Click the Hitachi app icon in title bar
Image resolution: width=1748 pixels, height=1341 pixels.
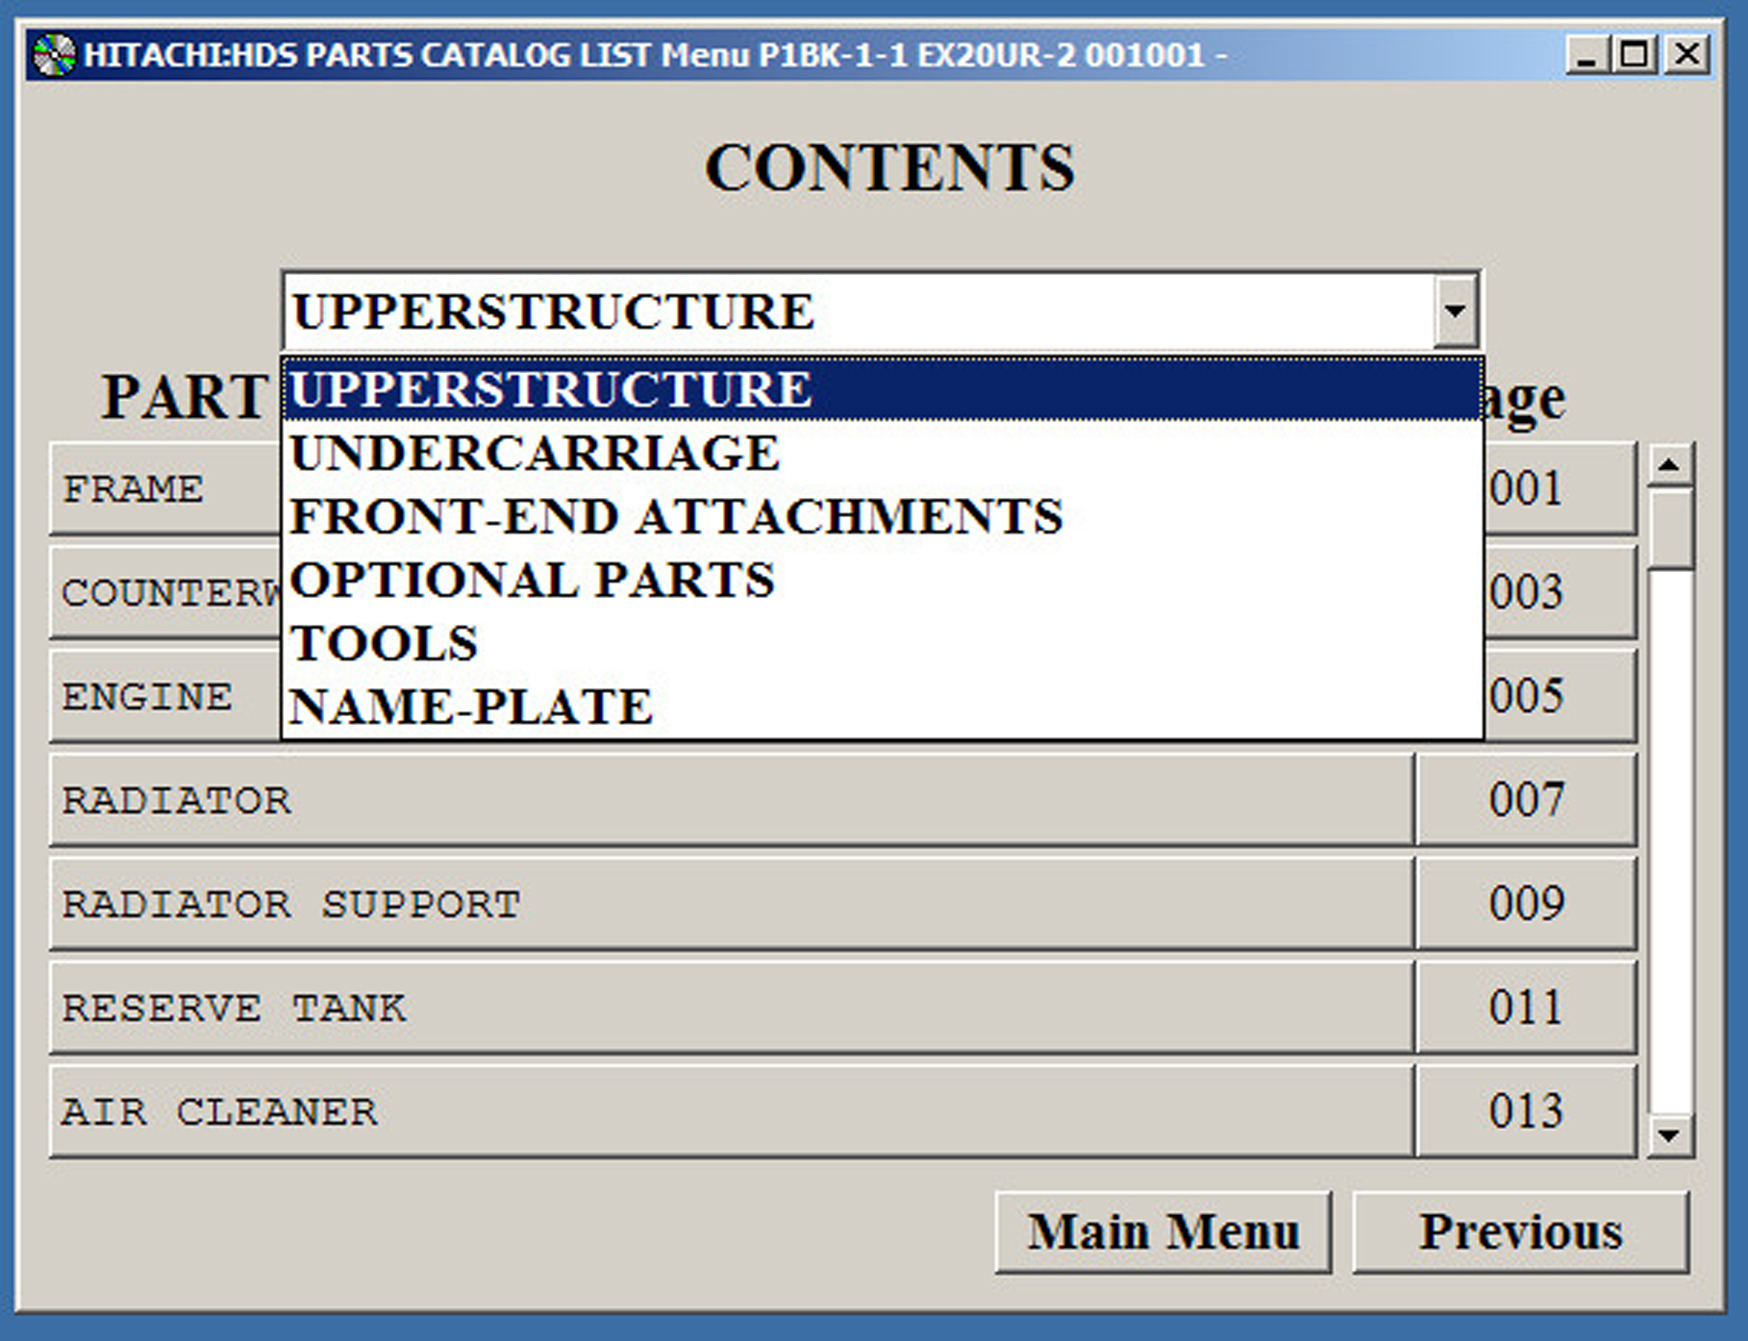tap(53, 54)
